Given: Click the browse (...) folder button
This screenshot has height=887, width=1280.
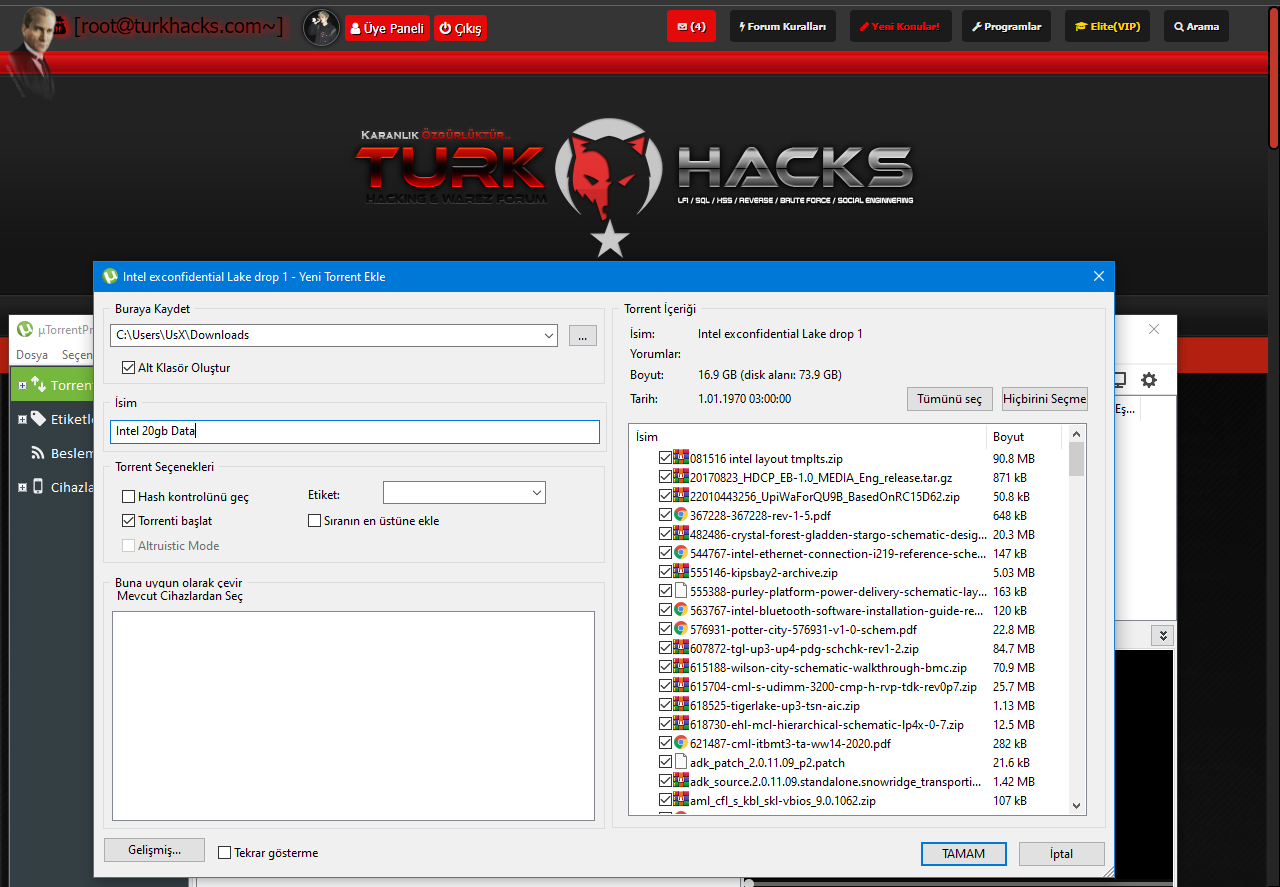Looking at the screenshot, I should tap(583, 336).
